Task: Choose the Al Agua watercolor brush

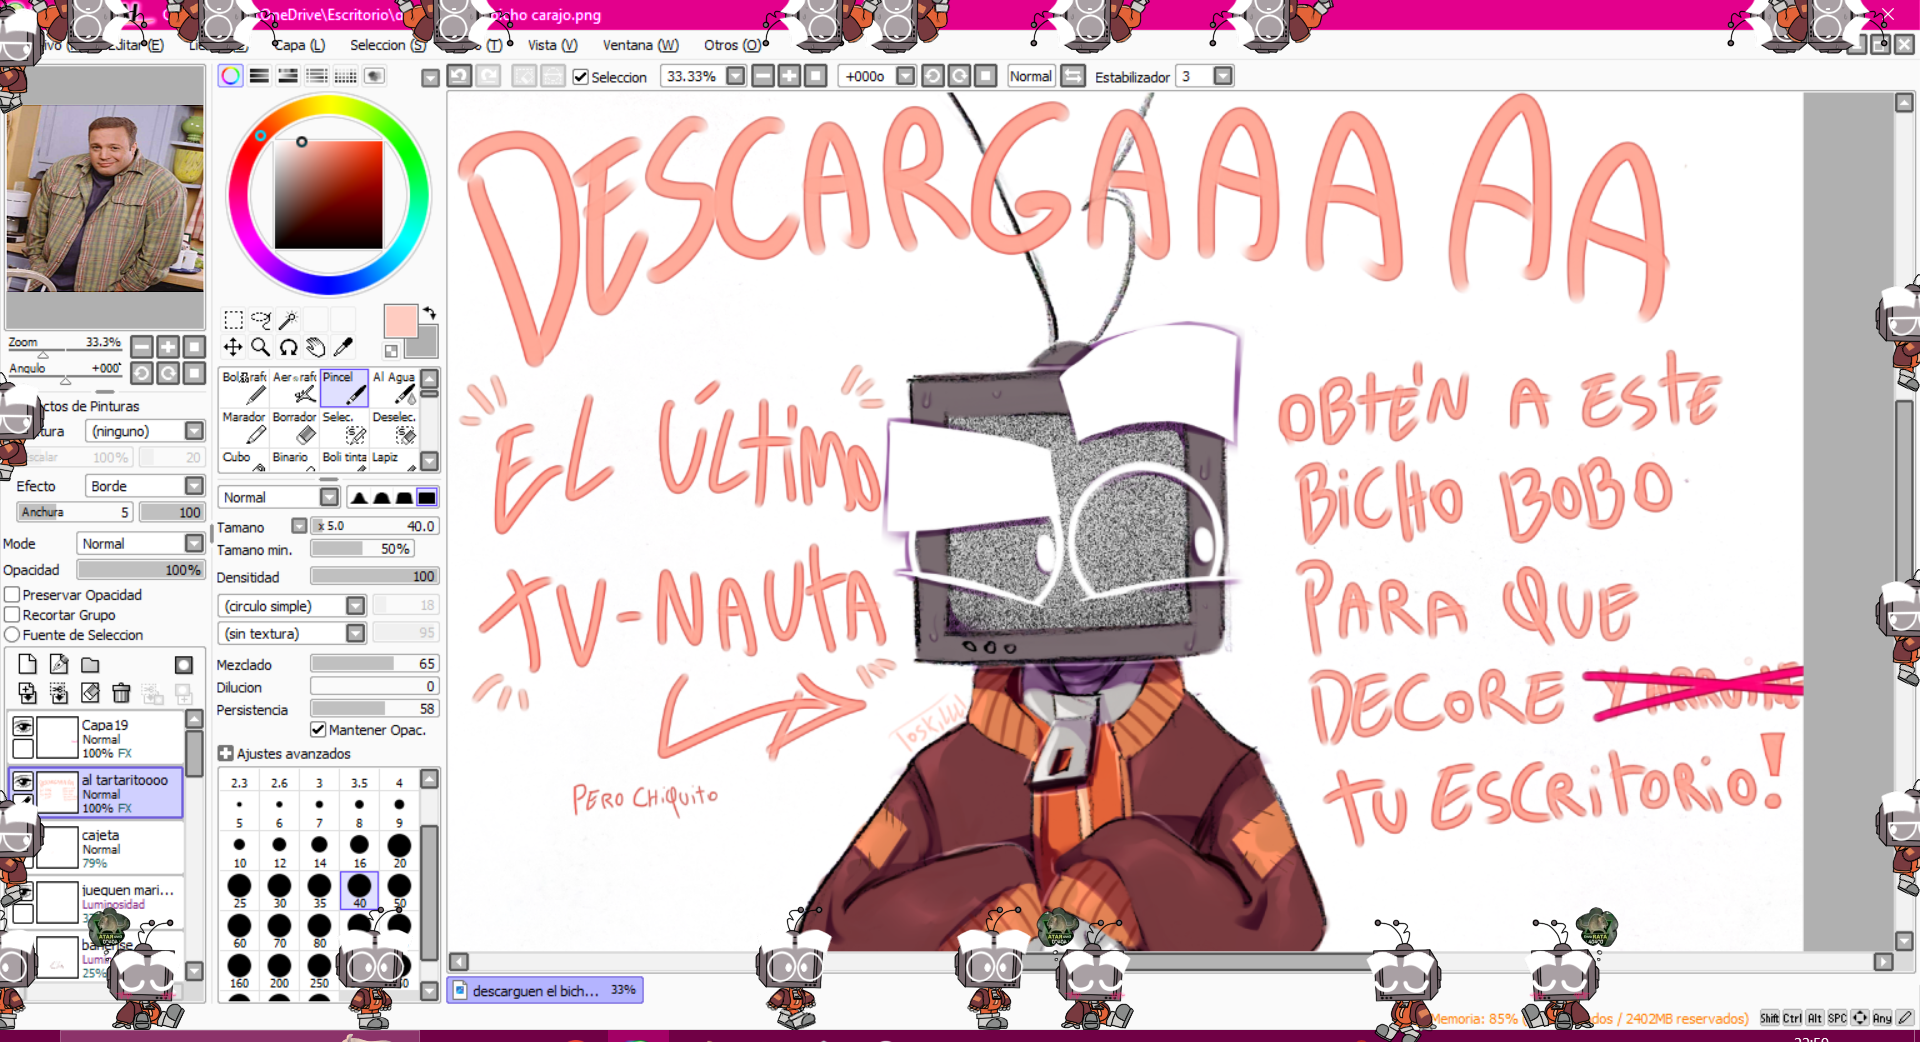Action: (394, 387)
